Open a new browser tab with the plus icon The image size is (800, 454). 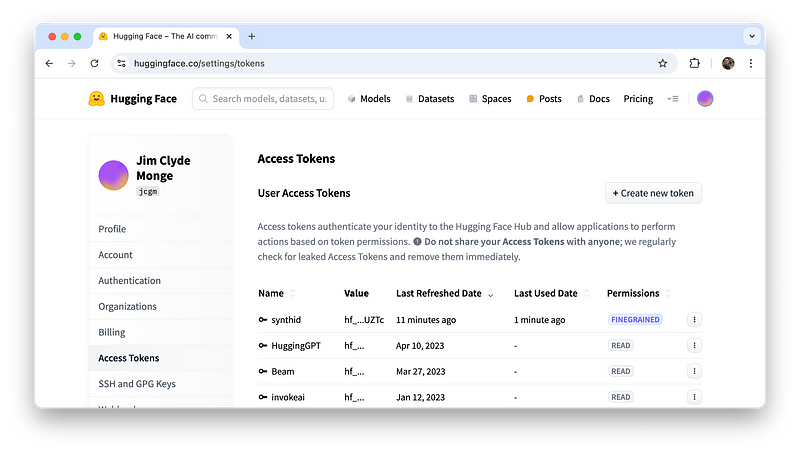click(252, 36)
